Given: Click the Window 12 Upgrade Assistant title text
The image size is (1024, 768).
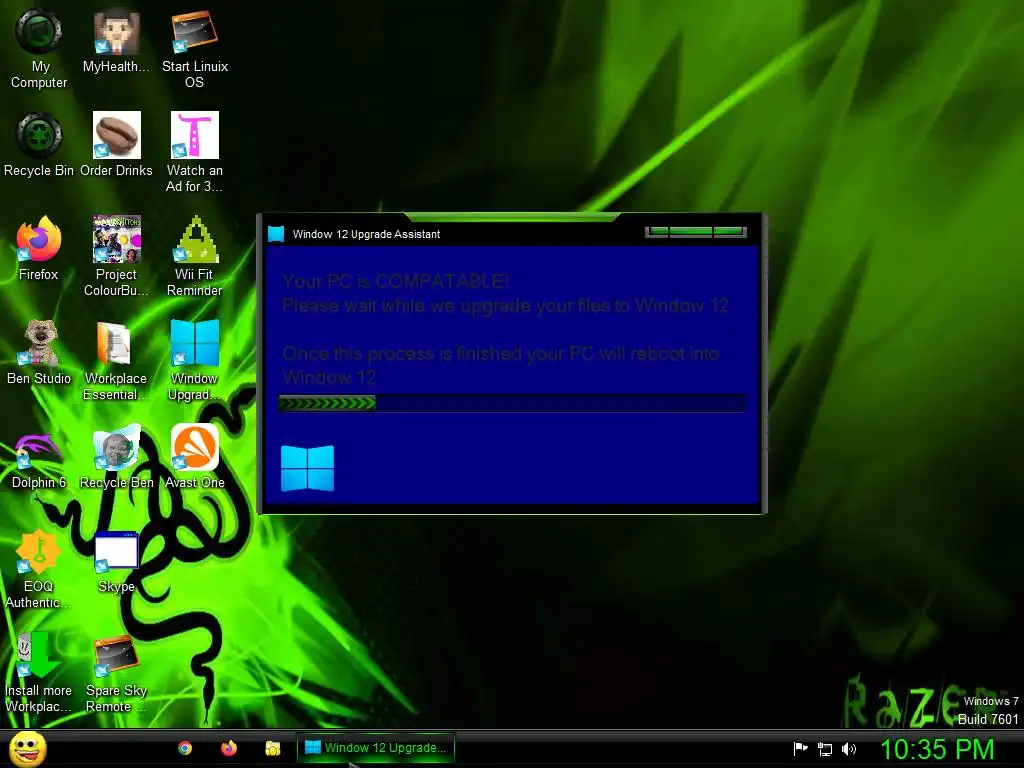Looking at the screenshot, I should 366,234.
